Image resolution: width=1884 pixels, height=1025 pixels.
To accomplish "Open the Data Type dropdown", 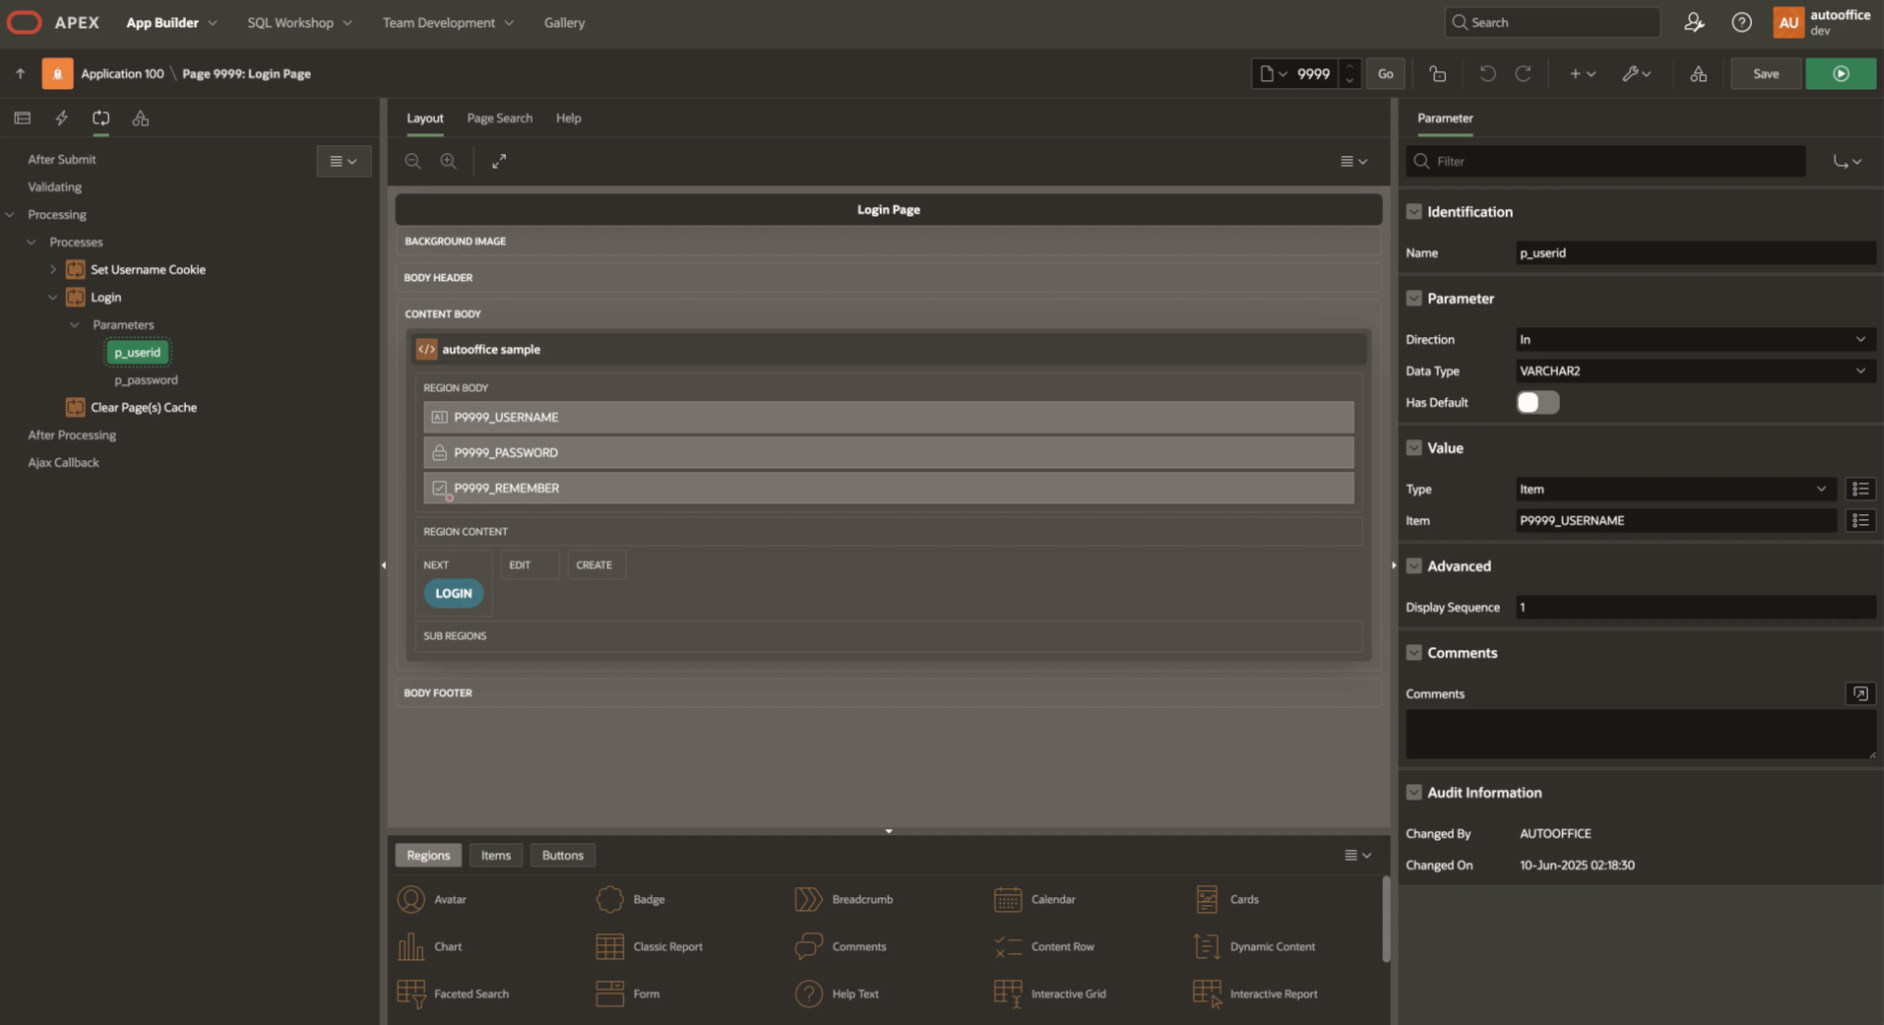I will click(1694, 371).
